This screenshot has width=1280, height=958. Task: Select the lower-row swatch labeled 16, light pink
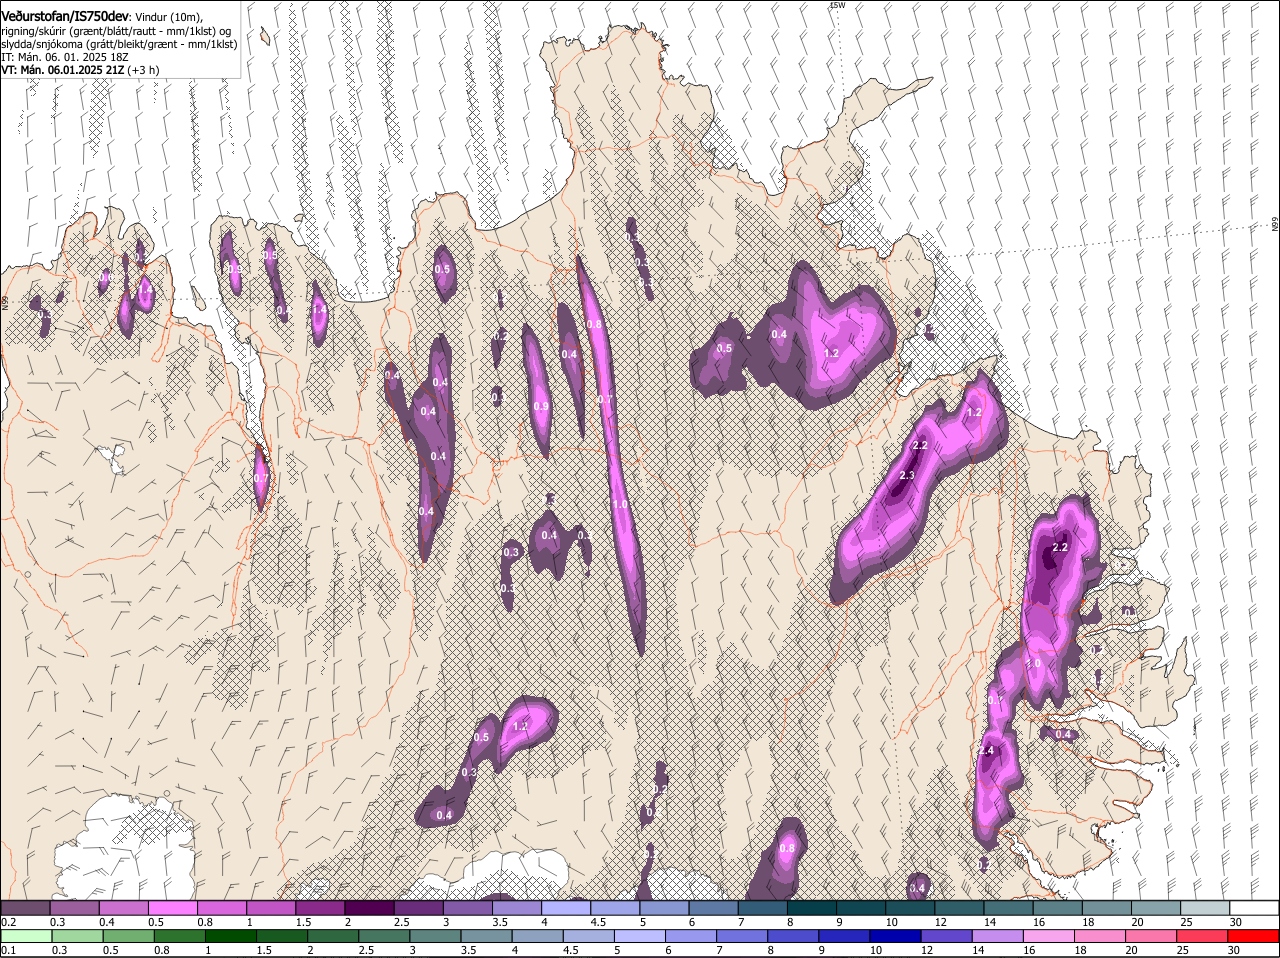coord(1050,936)
